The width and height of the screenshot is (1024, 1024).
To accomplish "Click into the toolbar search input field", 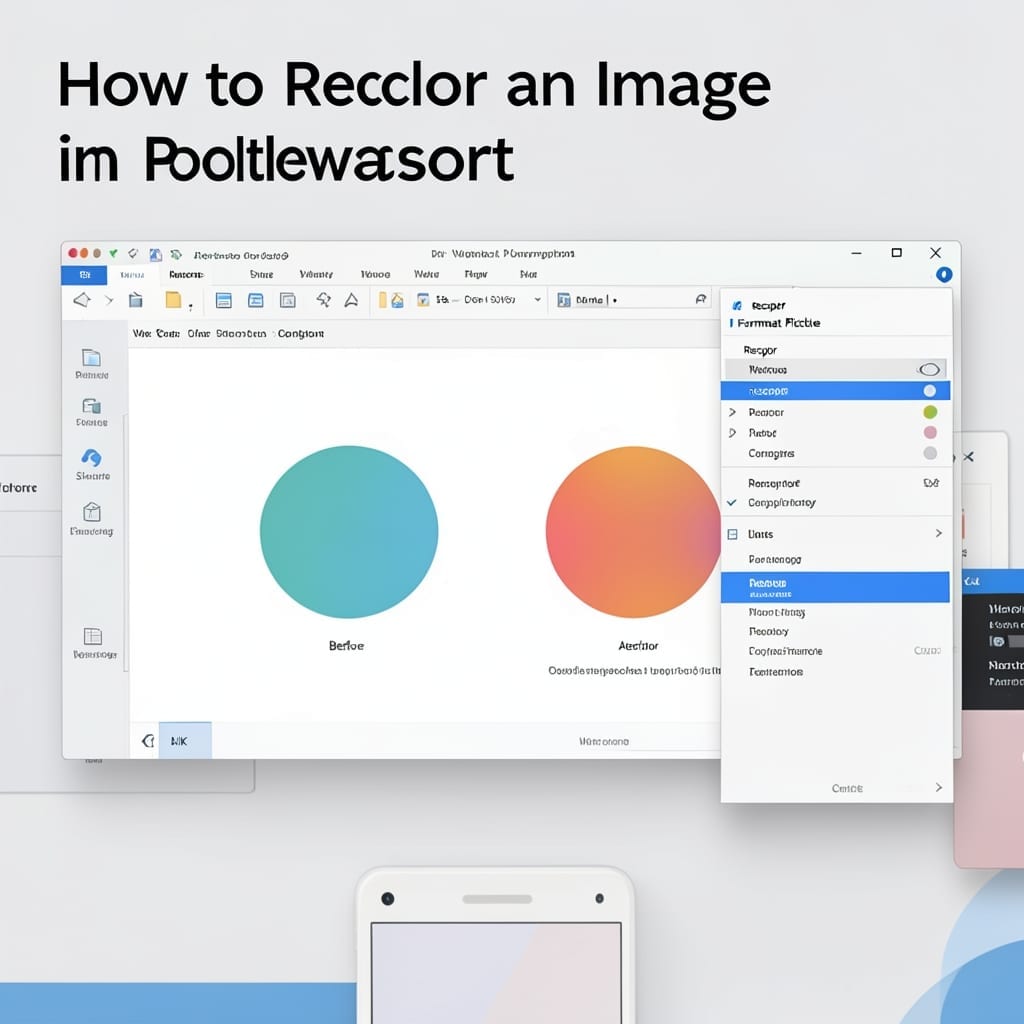I will click(632, 300).
